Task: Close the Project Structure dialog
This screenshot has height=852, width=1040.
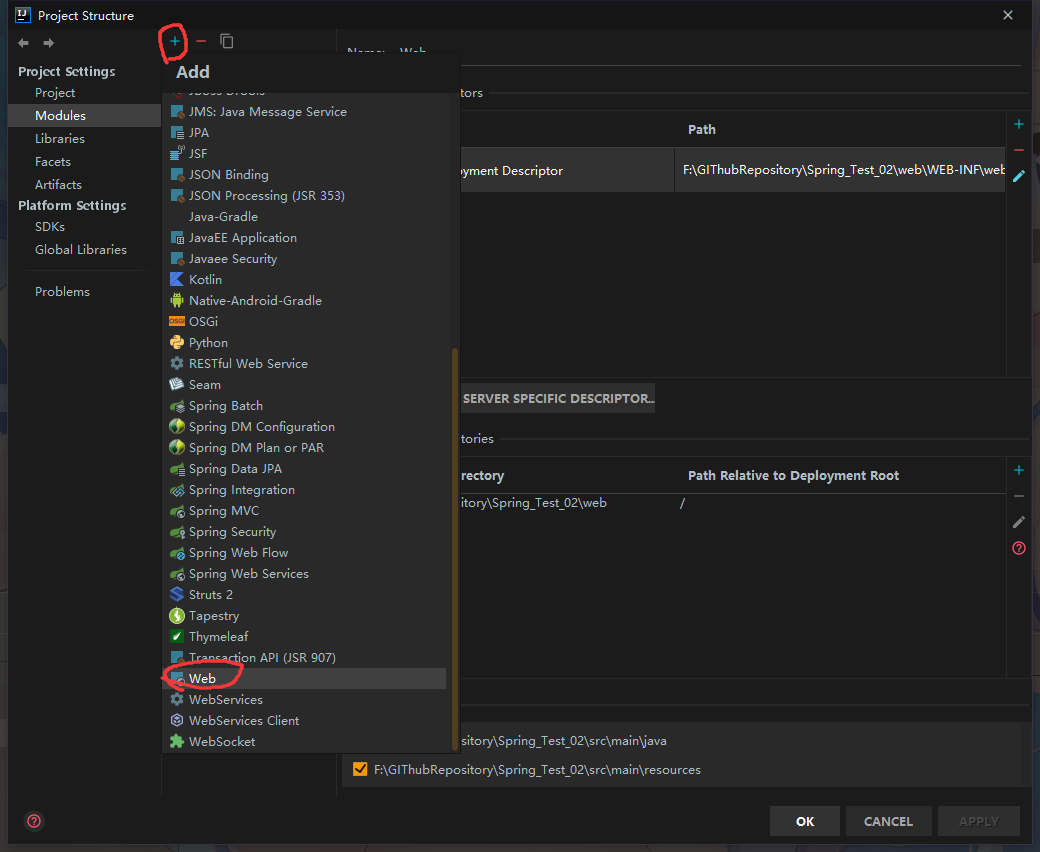Action: click(1008, 15)
